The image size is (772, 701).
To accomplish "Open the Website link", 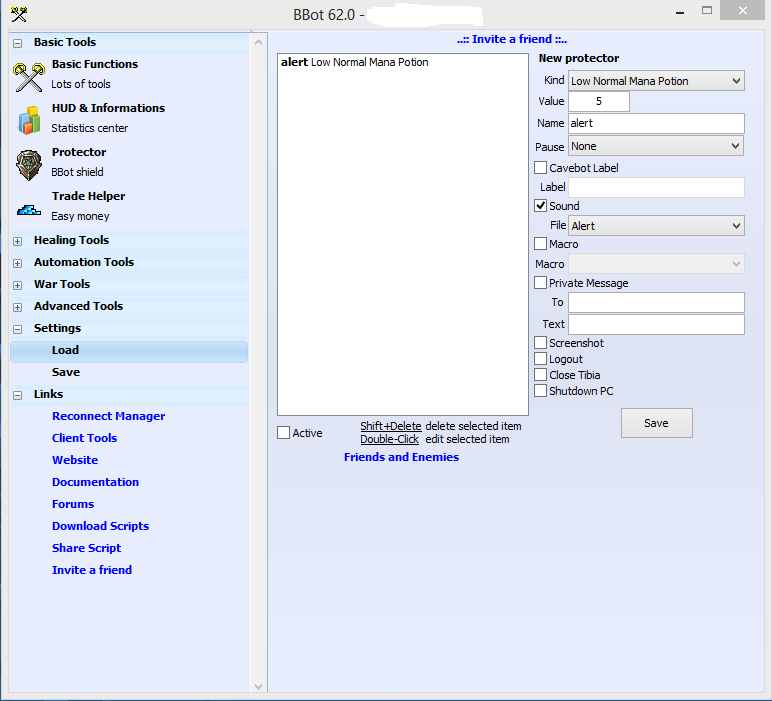I will [75, 460].
